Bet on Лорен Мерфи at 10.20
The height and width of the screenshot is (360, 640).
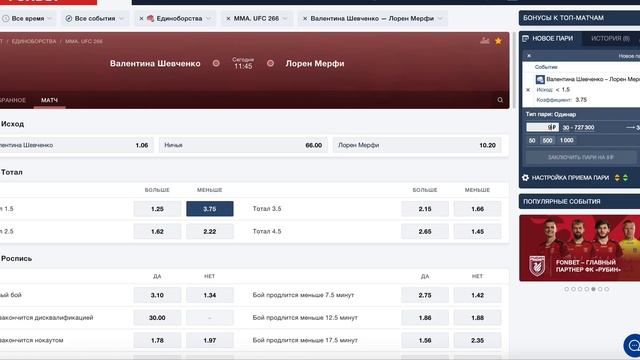417,145
